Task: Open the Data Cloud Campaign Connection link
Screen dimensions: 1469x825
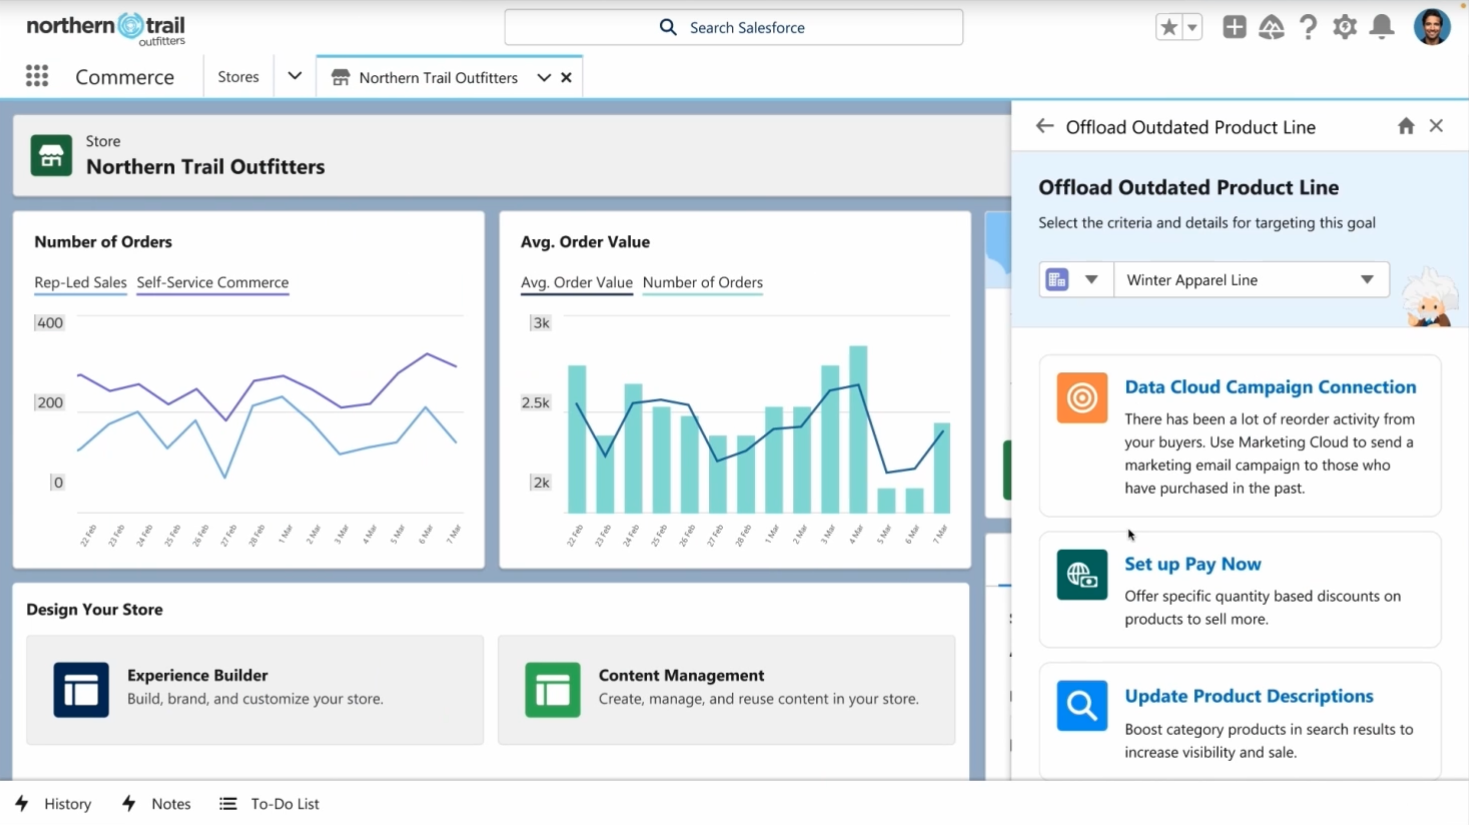Action: click(x=1270, y=387)
